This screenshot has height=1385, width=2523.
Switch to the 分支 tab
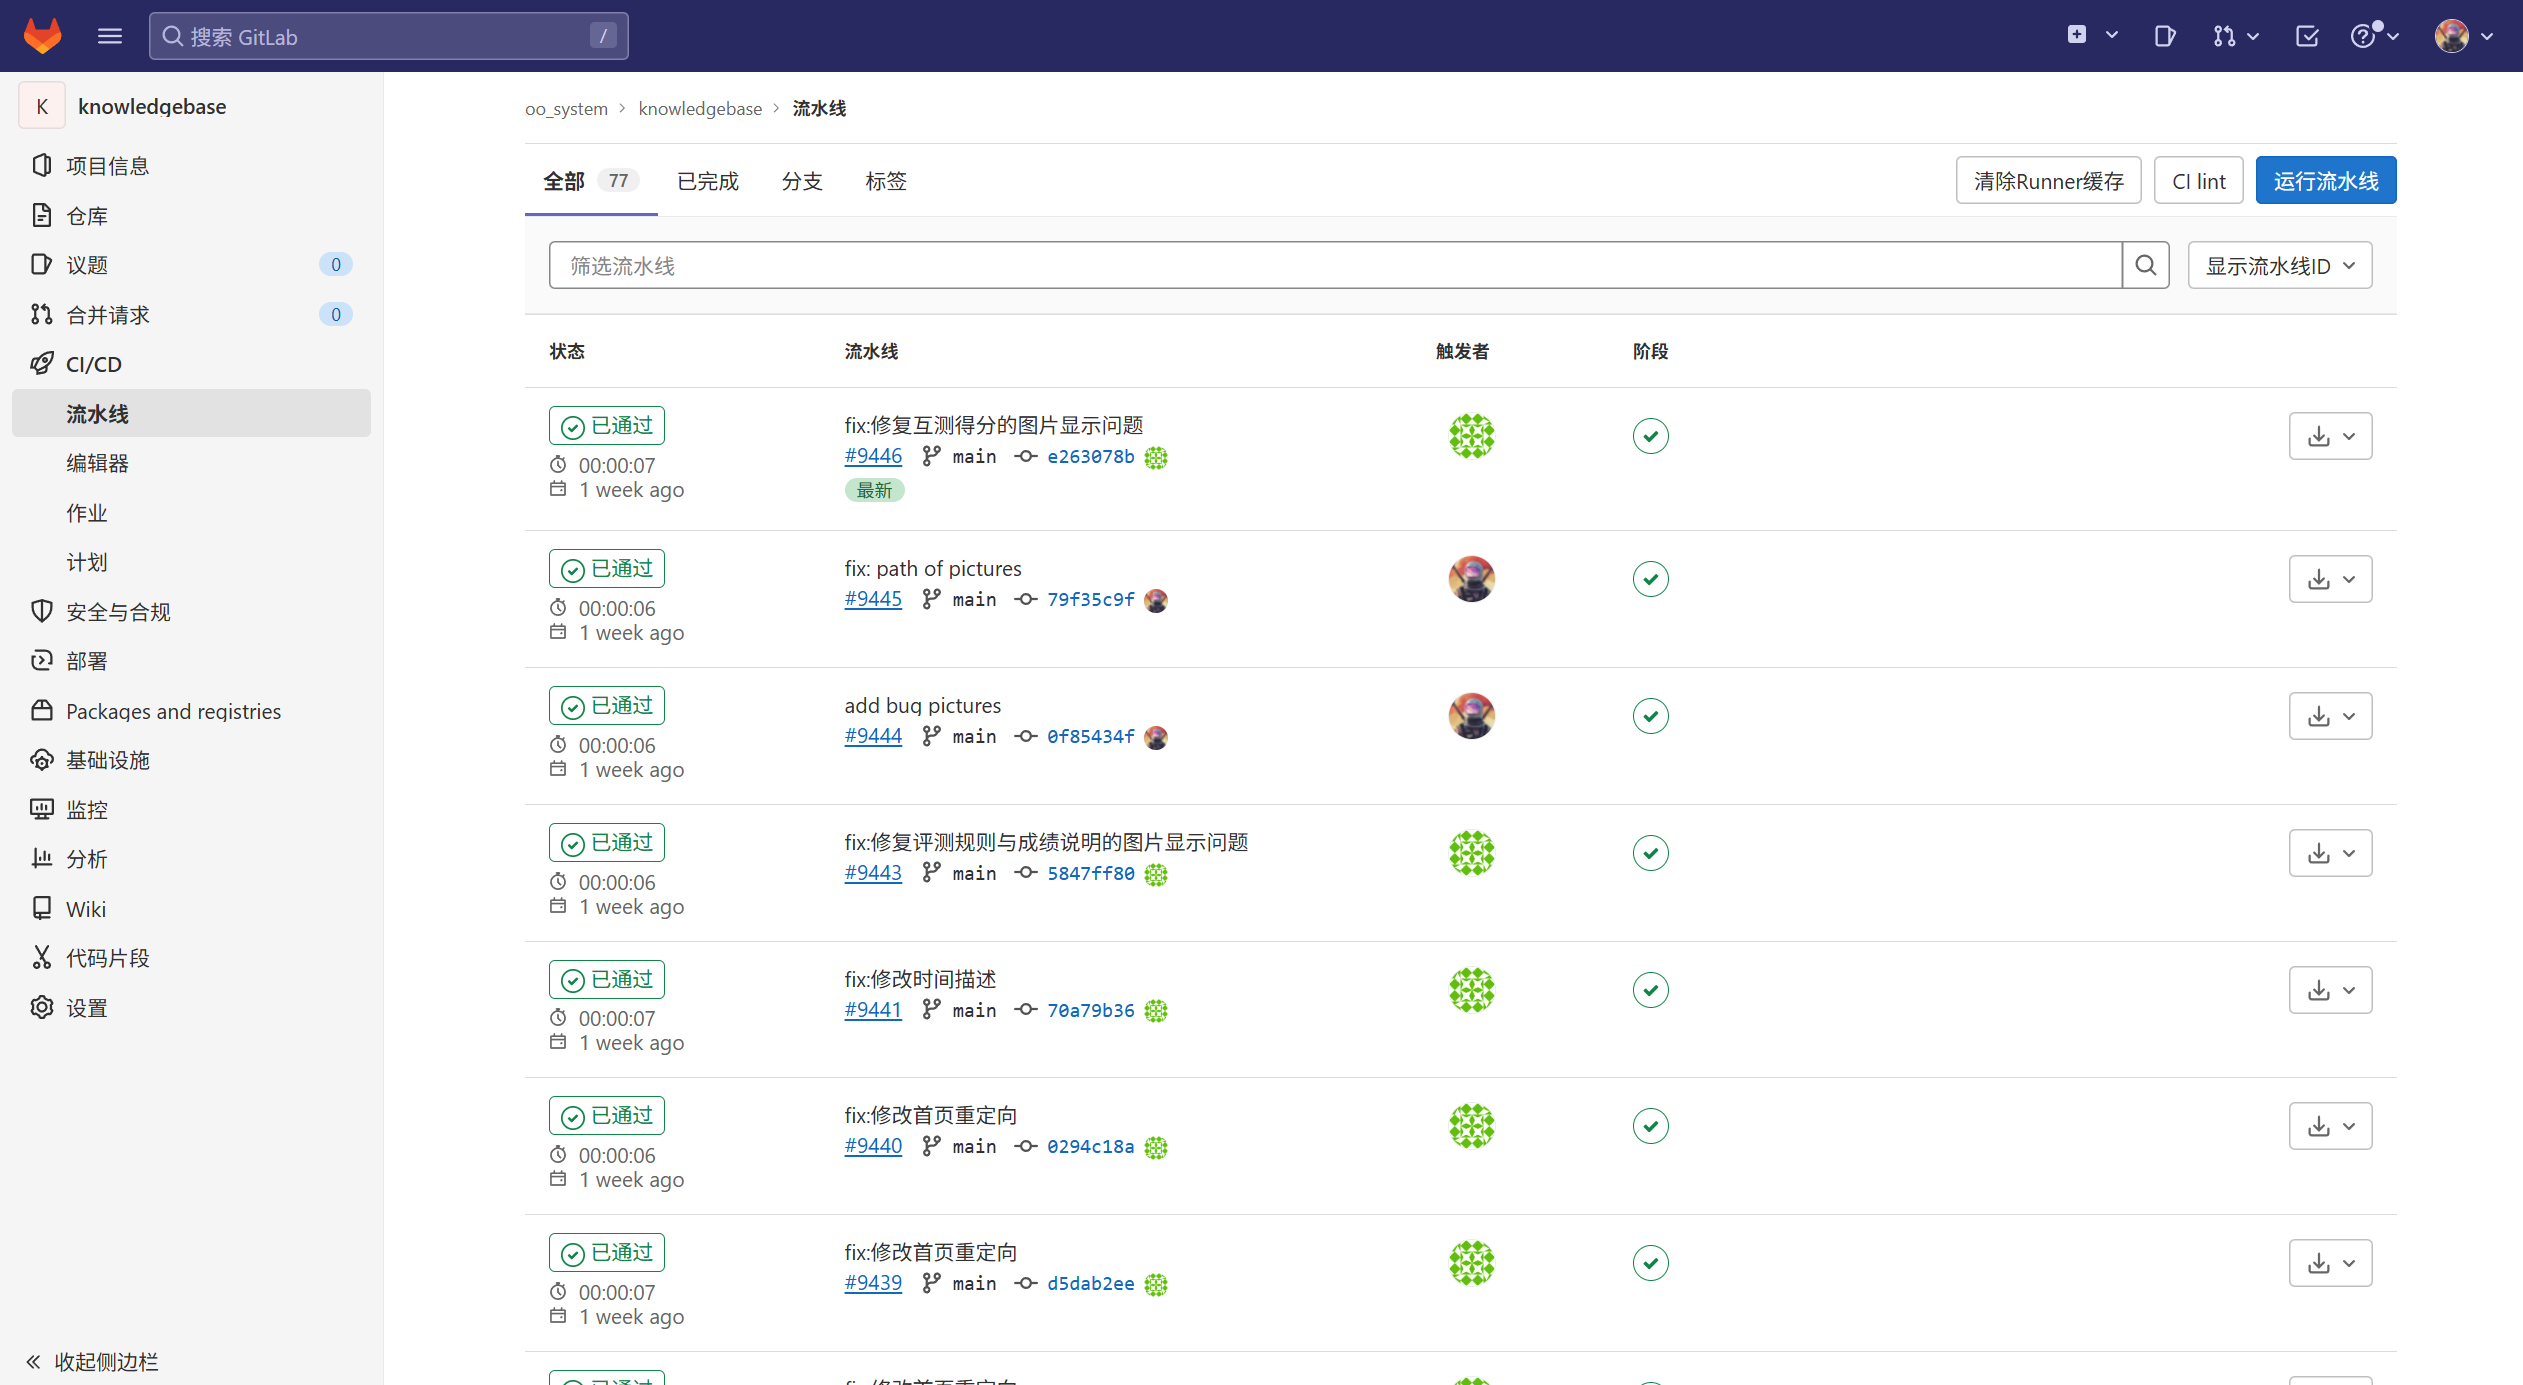tap(801, 181)
